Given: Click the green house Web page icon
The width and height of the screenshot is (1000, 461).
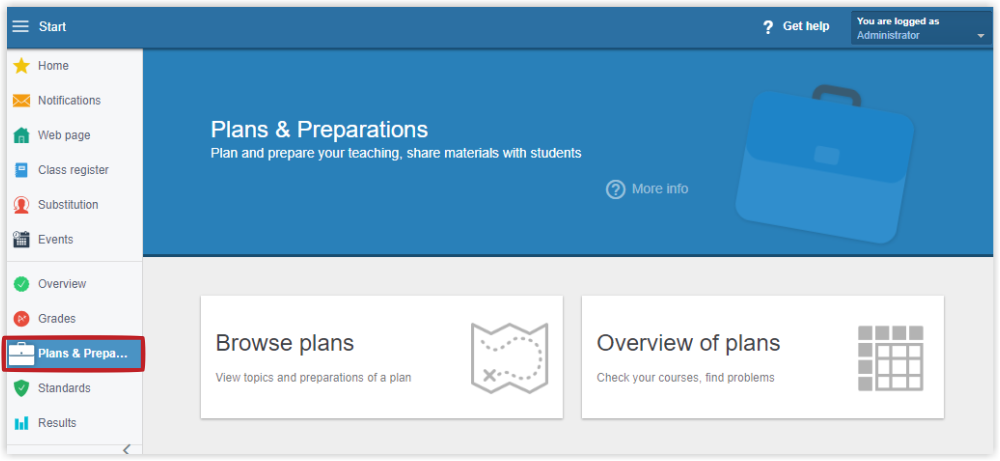Looking at the screenshot, I should [x=22, y=135].
